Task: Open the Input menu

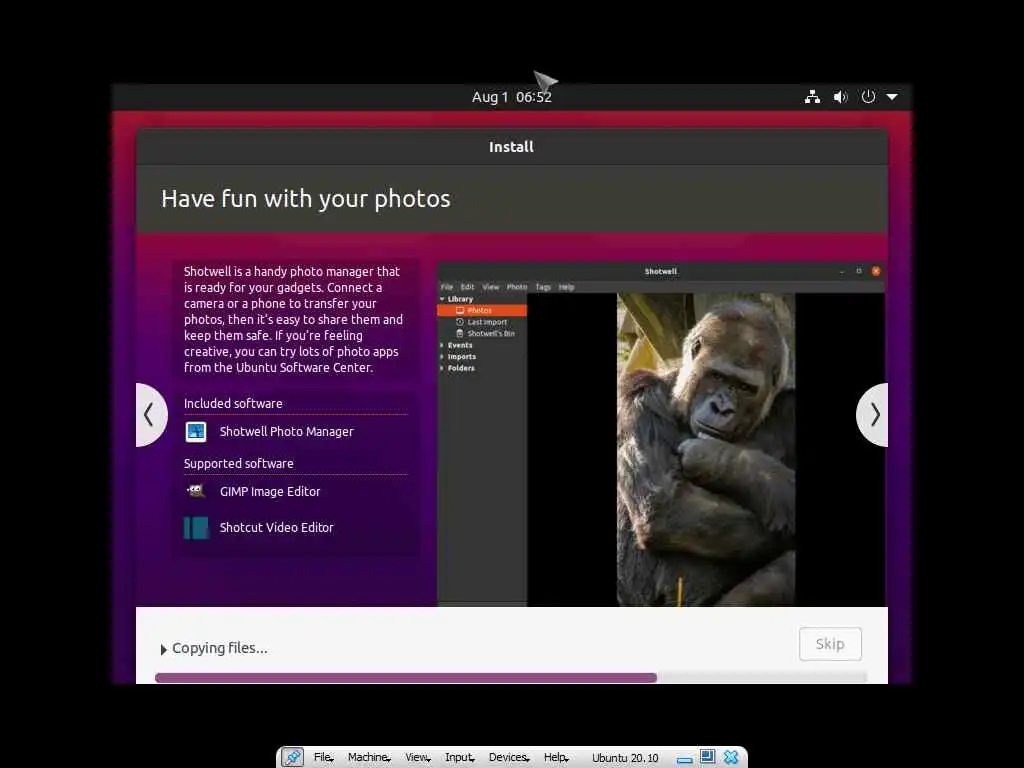Action: pos(460,757)
